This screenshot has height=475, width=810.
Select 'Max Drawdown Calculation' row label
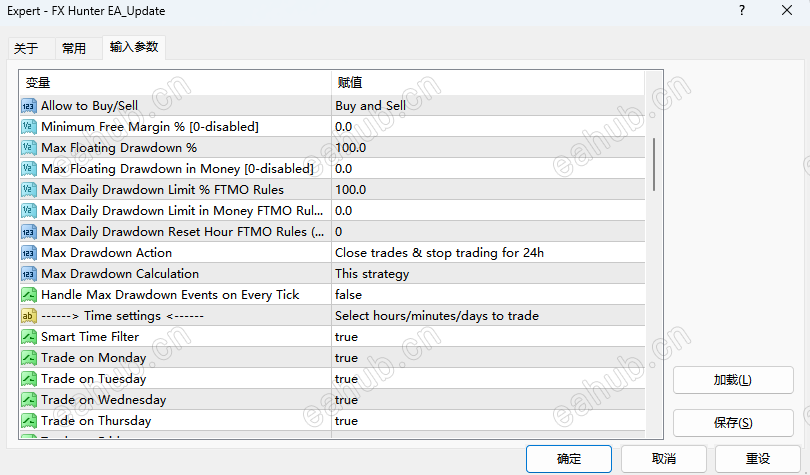[120, 274]
